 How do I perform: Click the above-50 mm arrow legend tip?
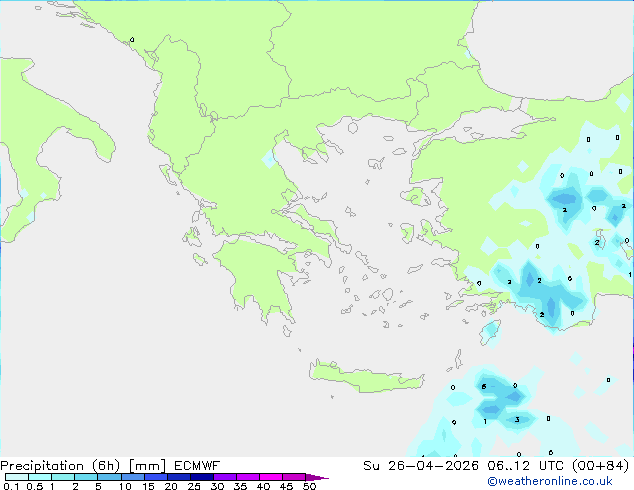(x=317, y=478)
